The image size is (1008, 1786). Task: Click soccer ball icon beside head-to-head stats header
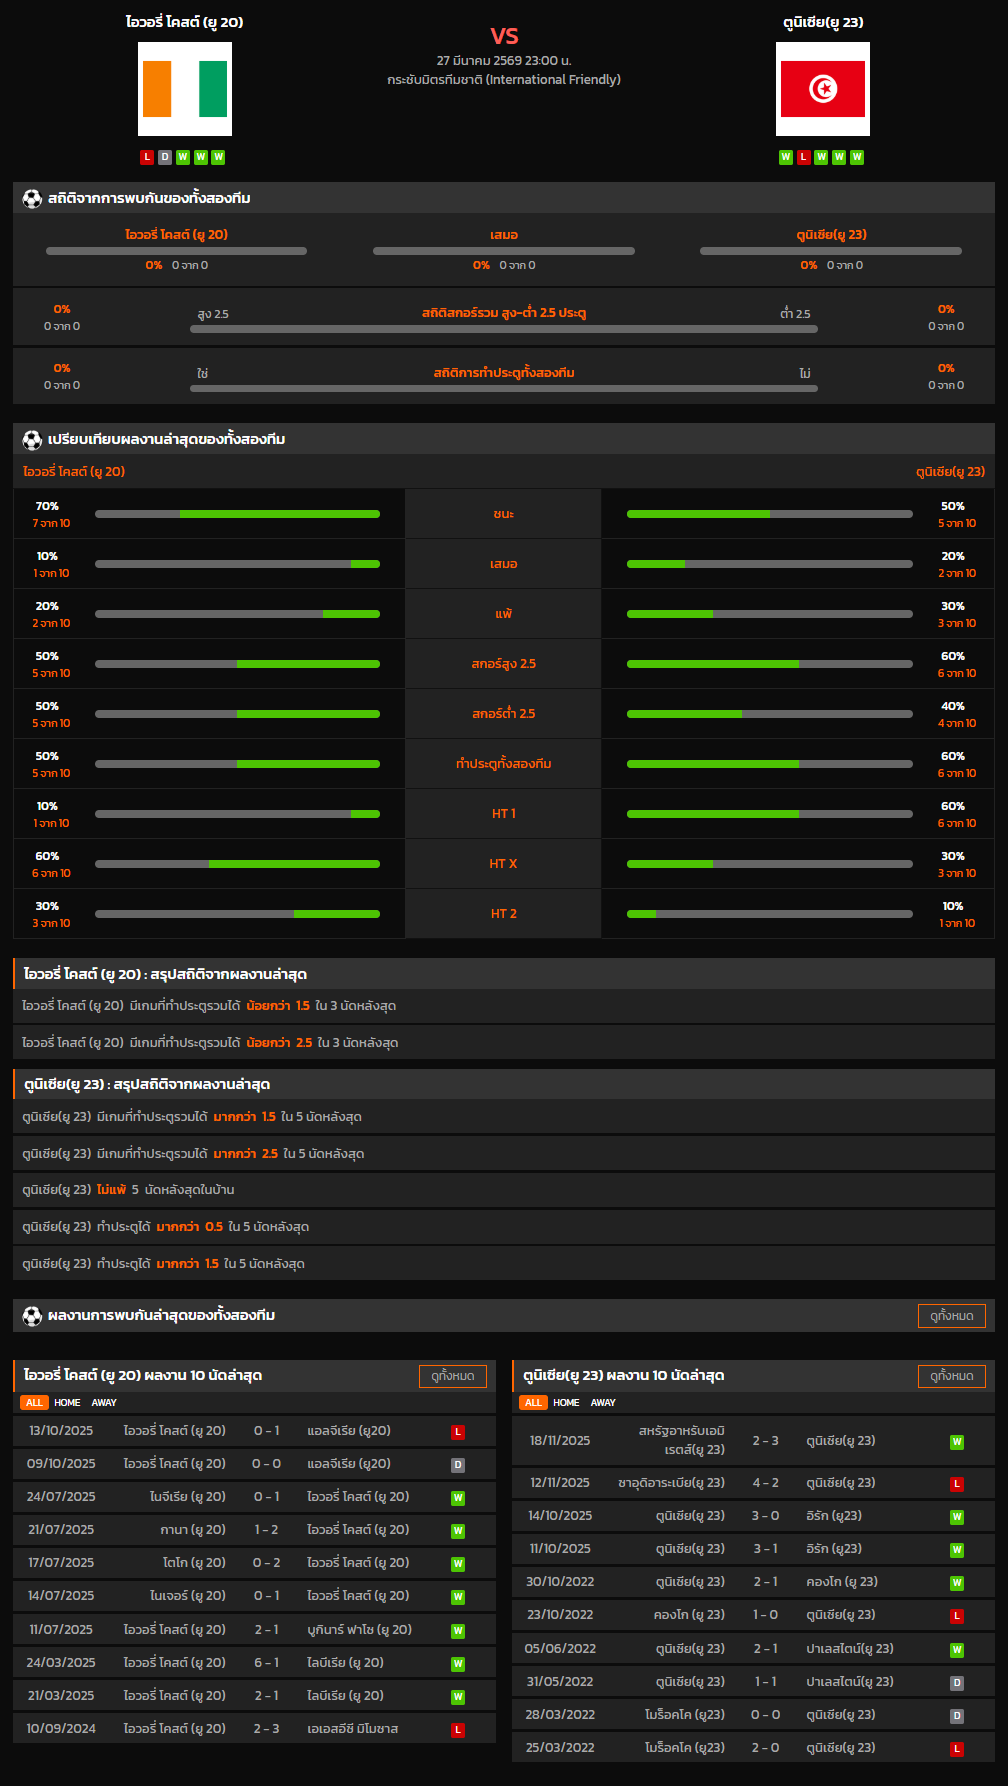[32, 199]
